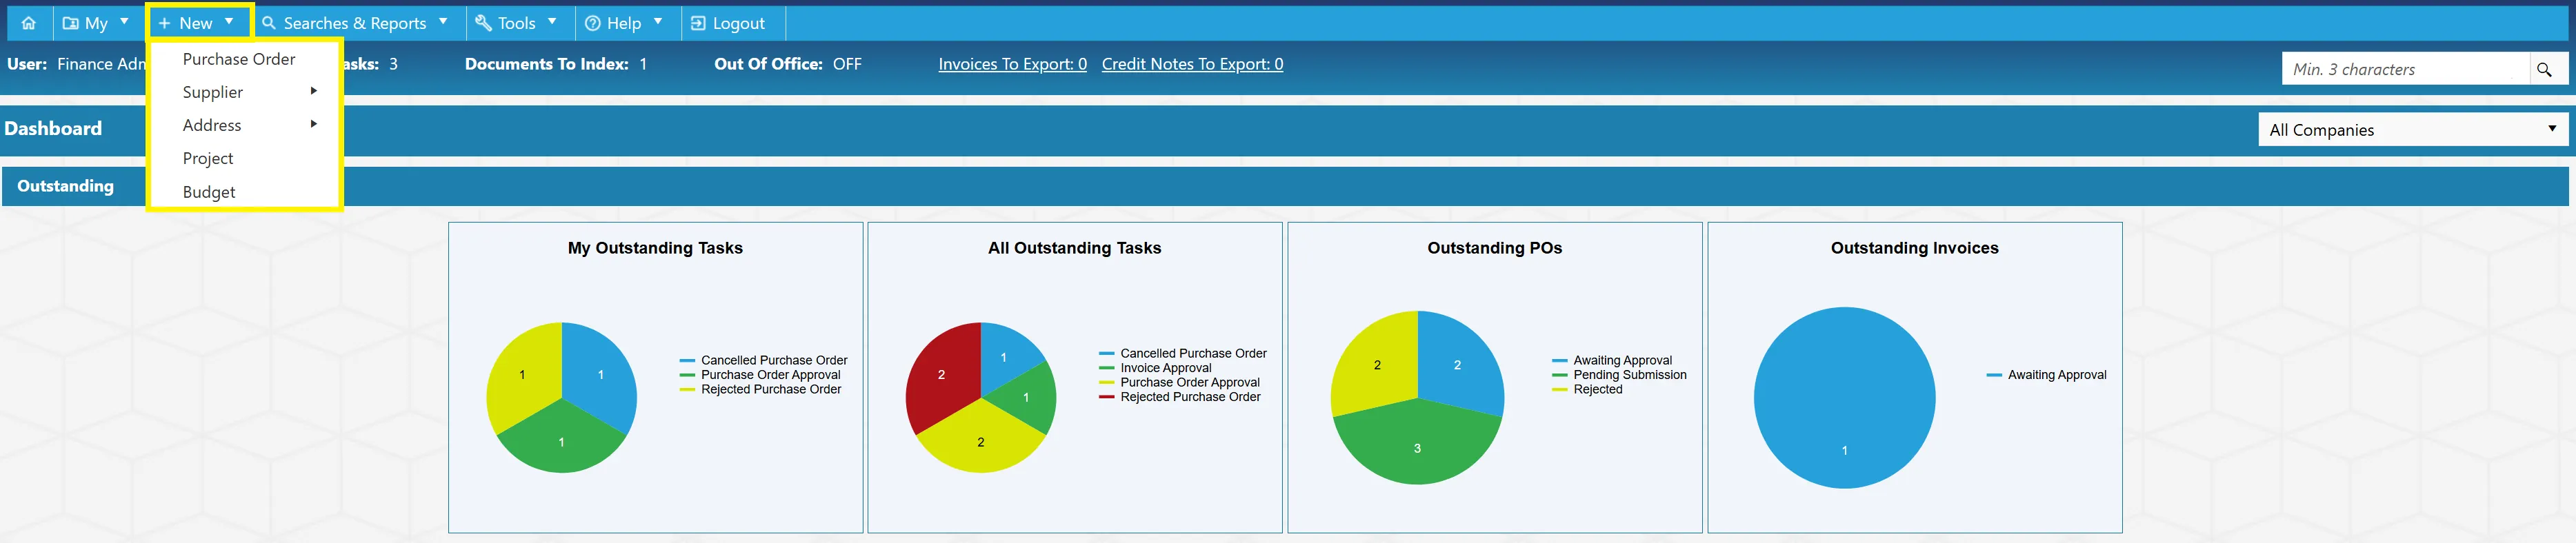Expand the Address submenu
Viewport: 2576px width, 543px height.
pyautogui.click(x=244, y=125)
